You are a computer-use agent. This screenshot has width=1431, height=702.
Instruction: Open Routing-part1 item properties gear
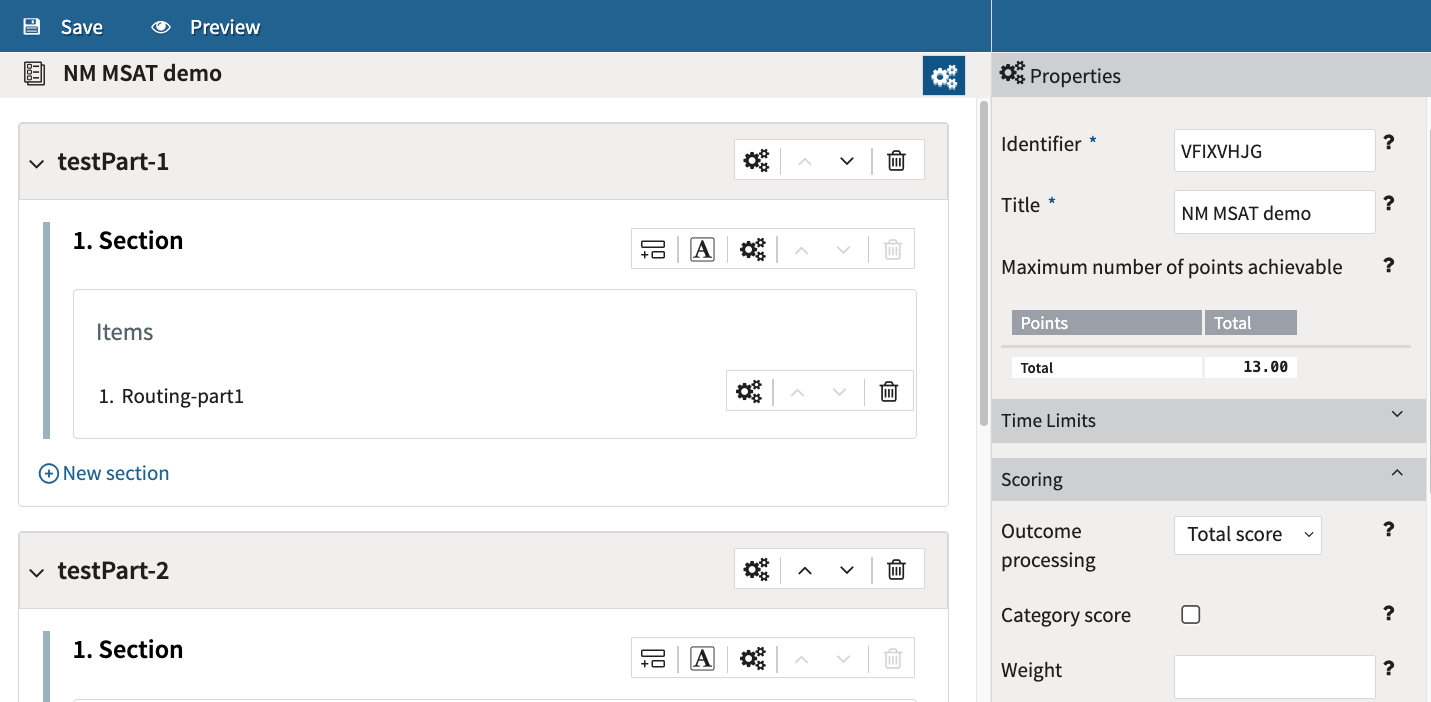tap(749, 392)
